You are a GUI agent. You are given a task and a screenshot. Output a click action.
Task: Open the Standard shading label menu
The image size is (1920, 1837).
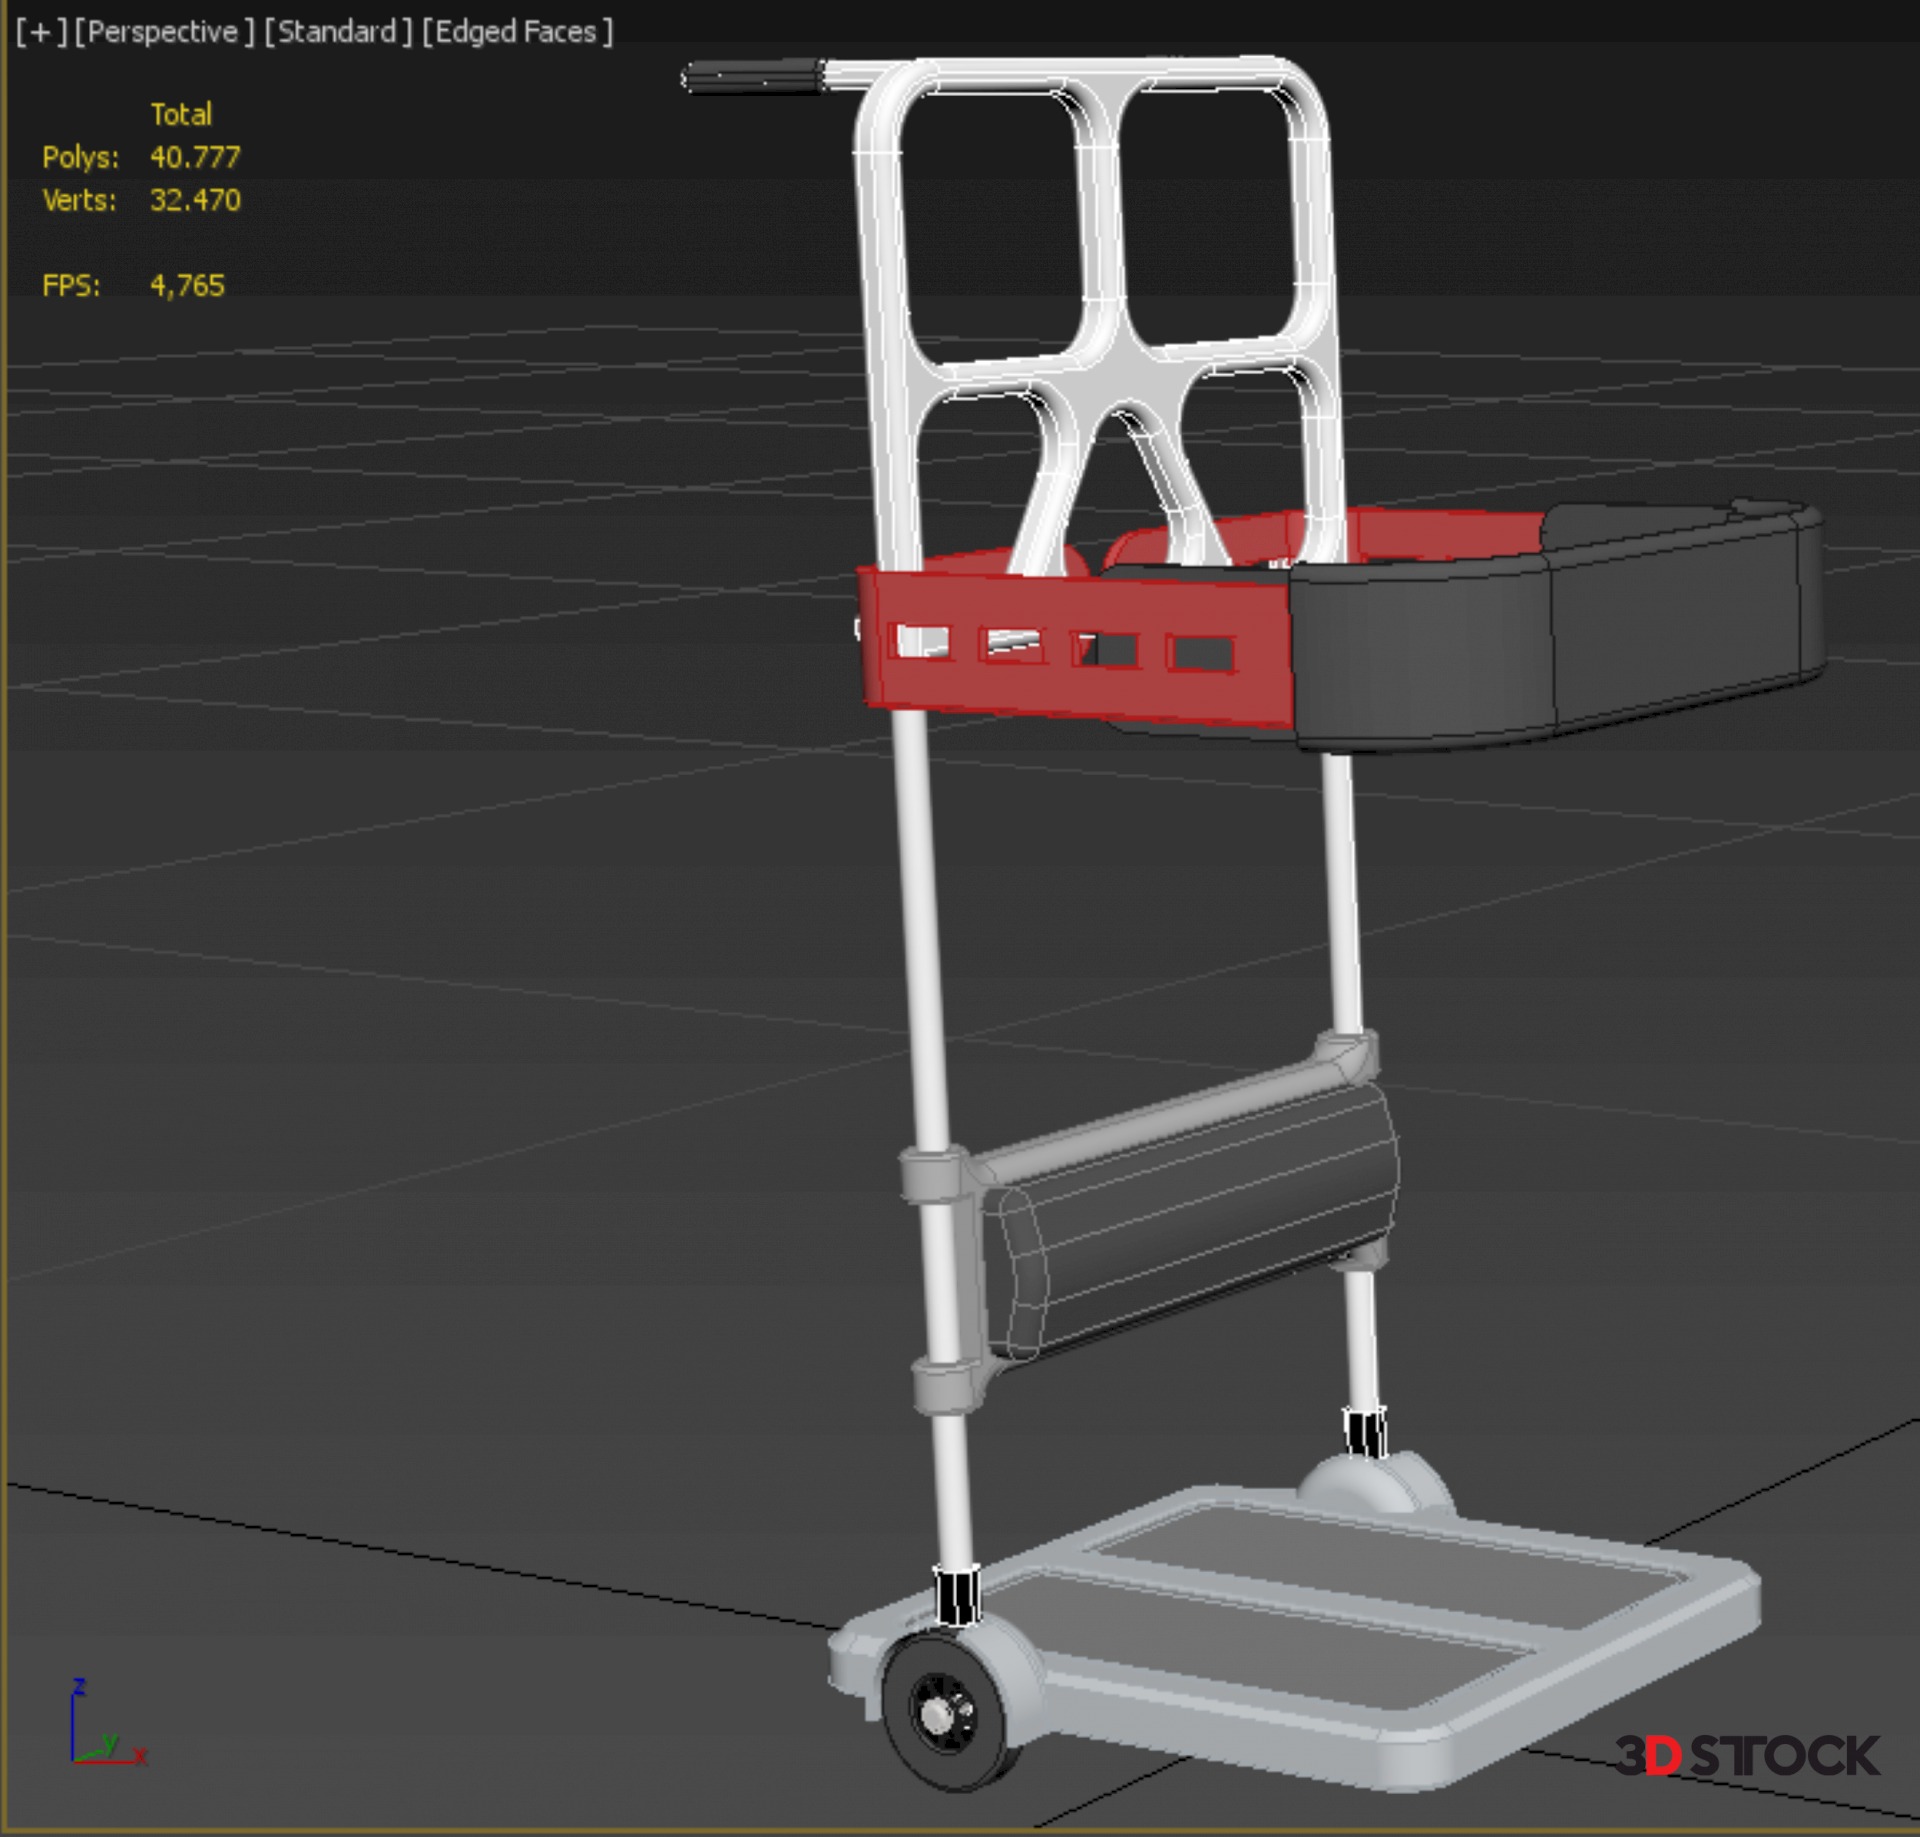[337, 32]
